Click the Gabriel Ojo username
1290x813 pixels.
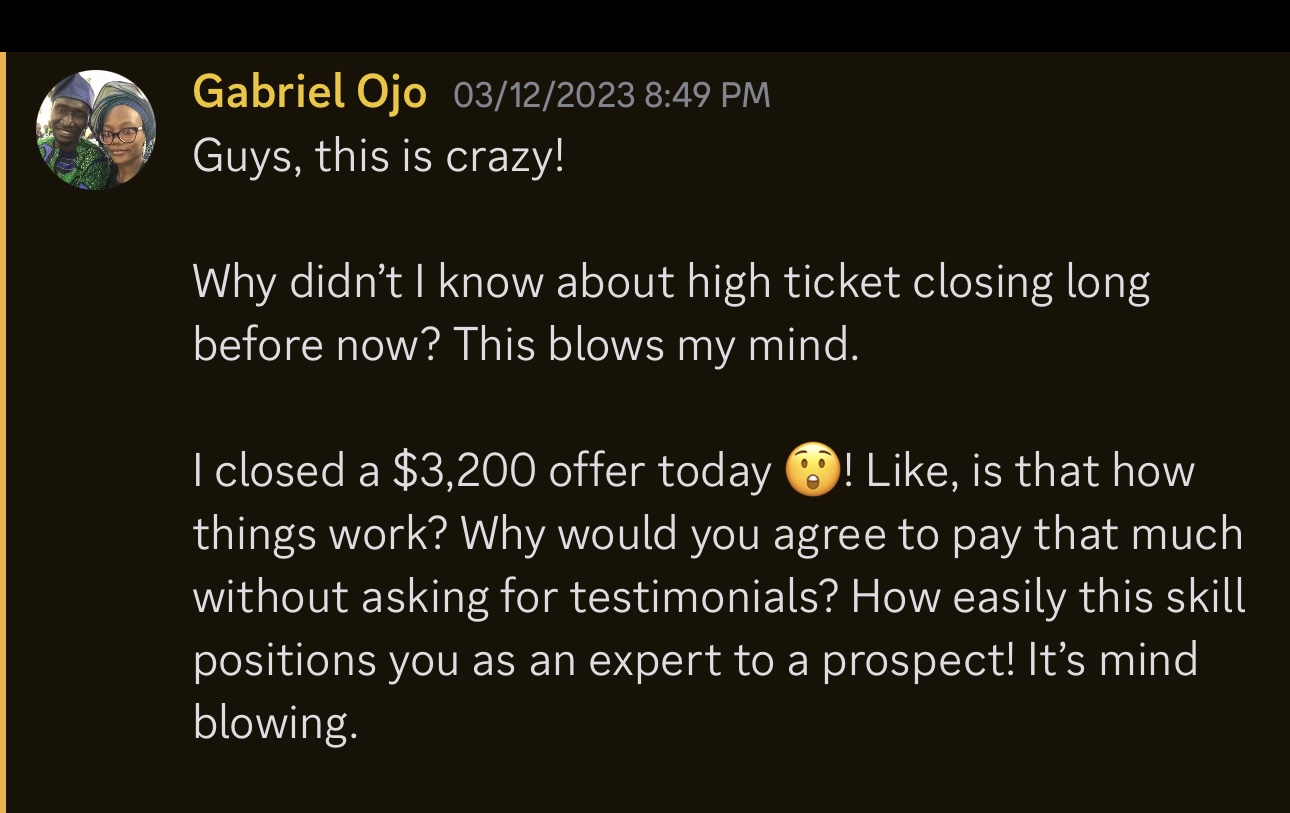pos(309,93)
